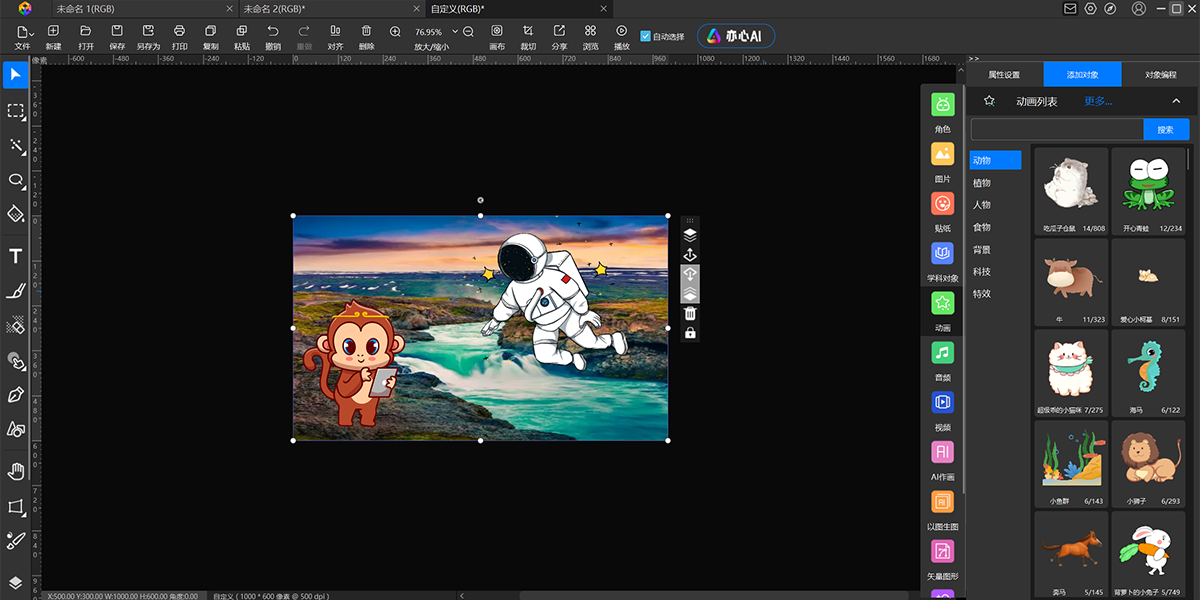Open the 文件 file menu dropdown

(x=22, y=32)
